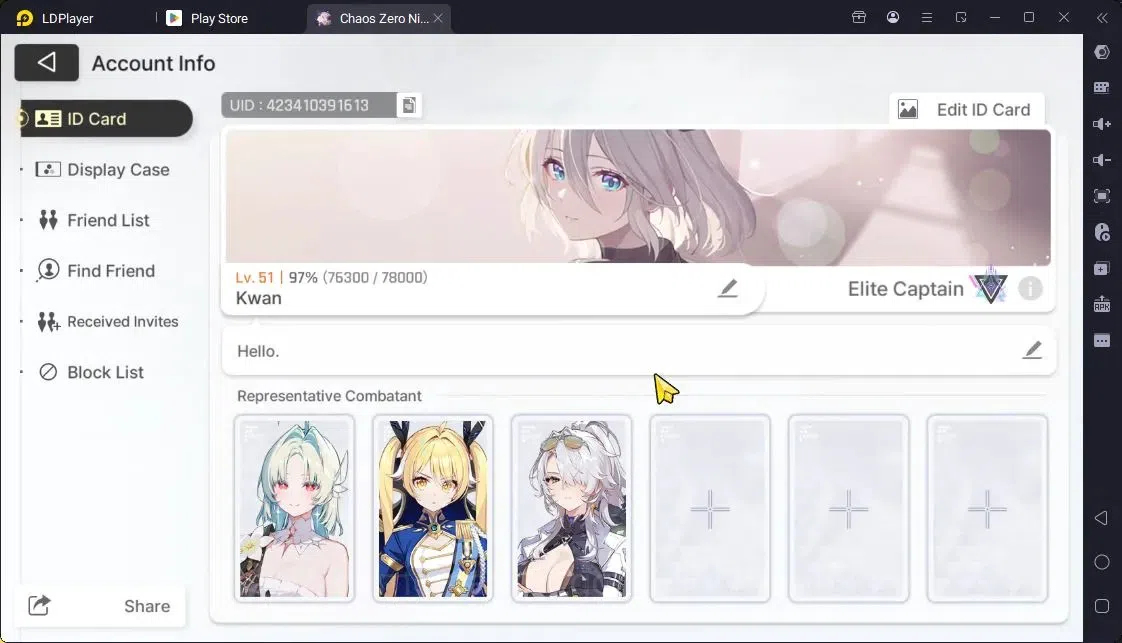Open keyboard mapping tool

(1102, 87)
